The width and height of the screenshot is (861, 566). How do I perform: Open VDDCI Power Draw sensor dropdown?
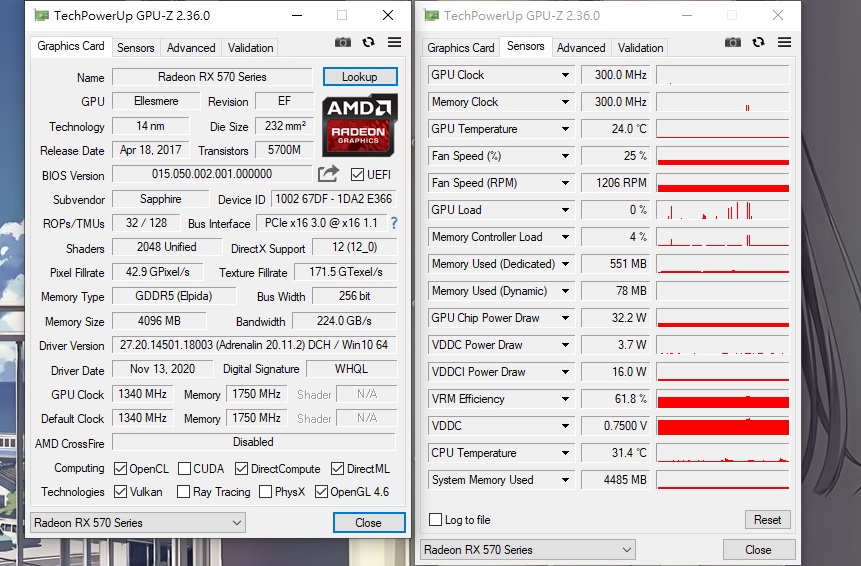click(565, 372)
